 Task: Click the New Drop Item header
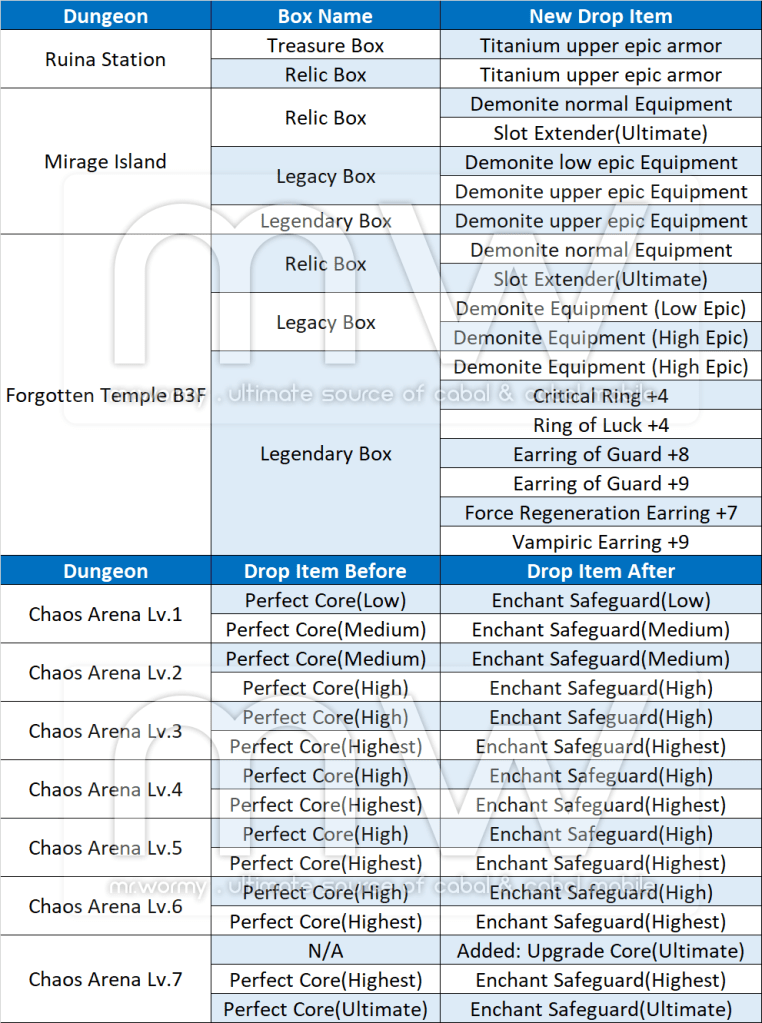point(600,16)
